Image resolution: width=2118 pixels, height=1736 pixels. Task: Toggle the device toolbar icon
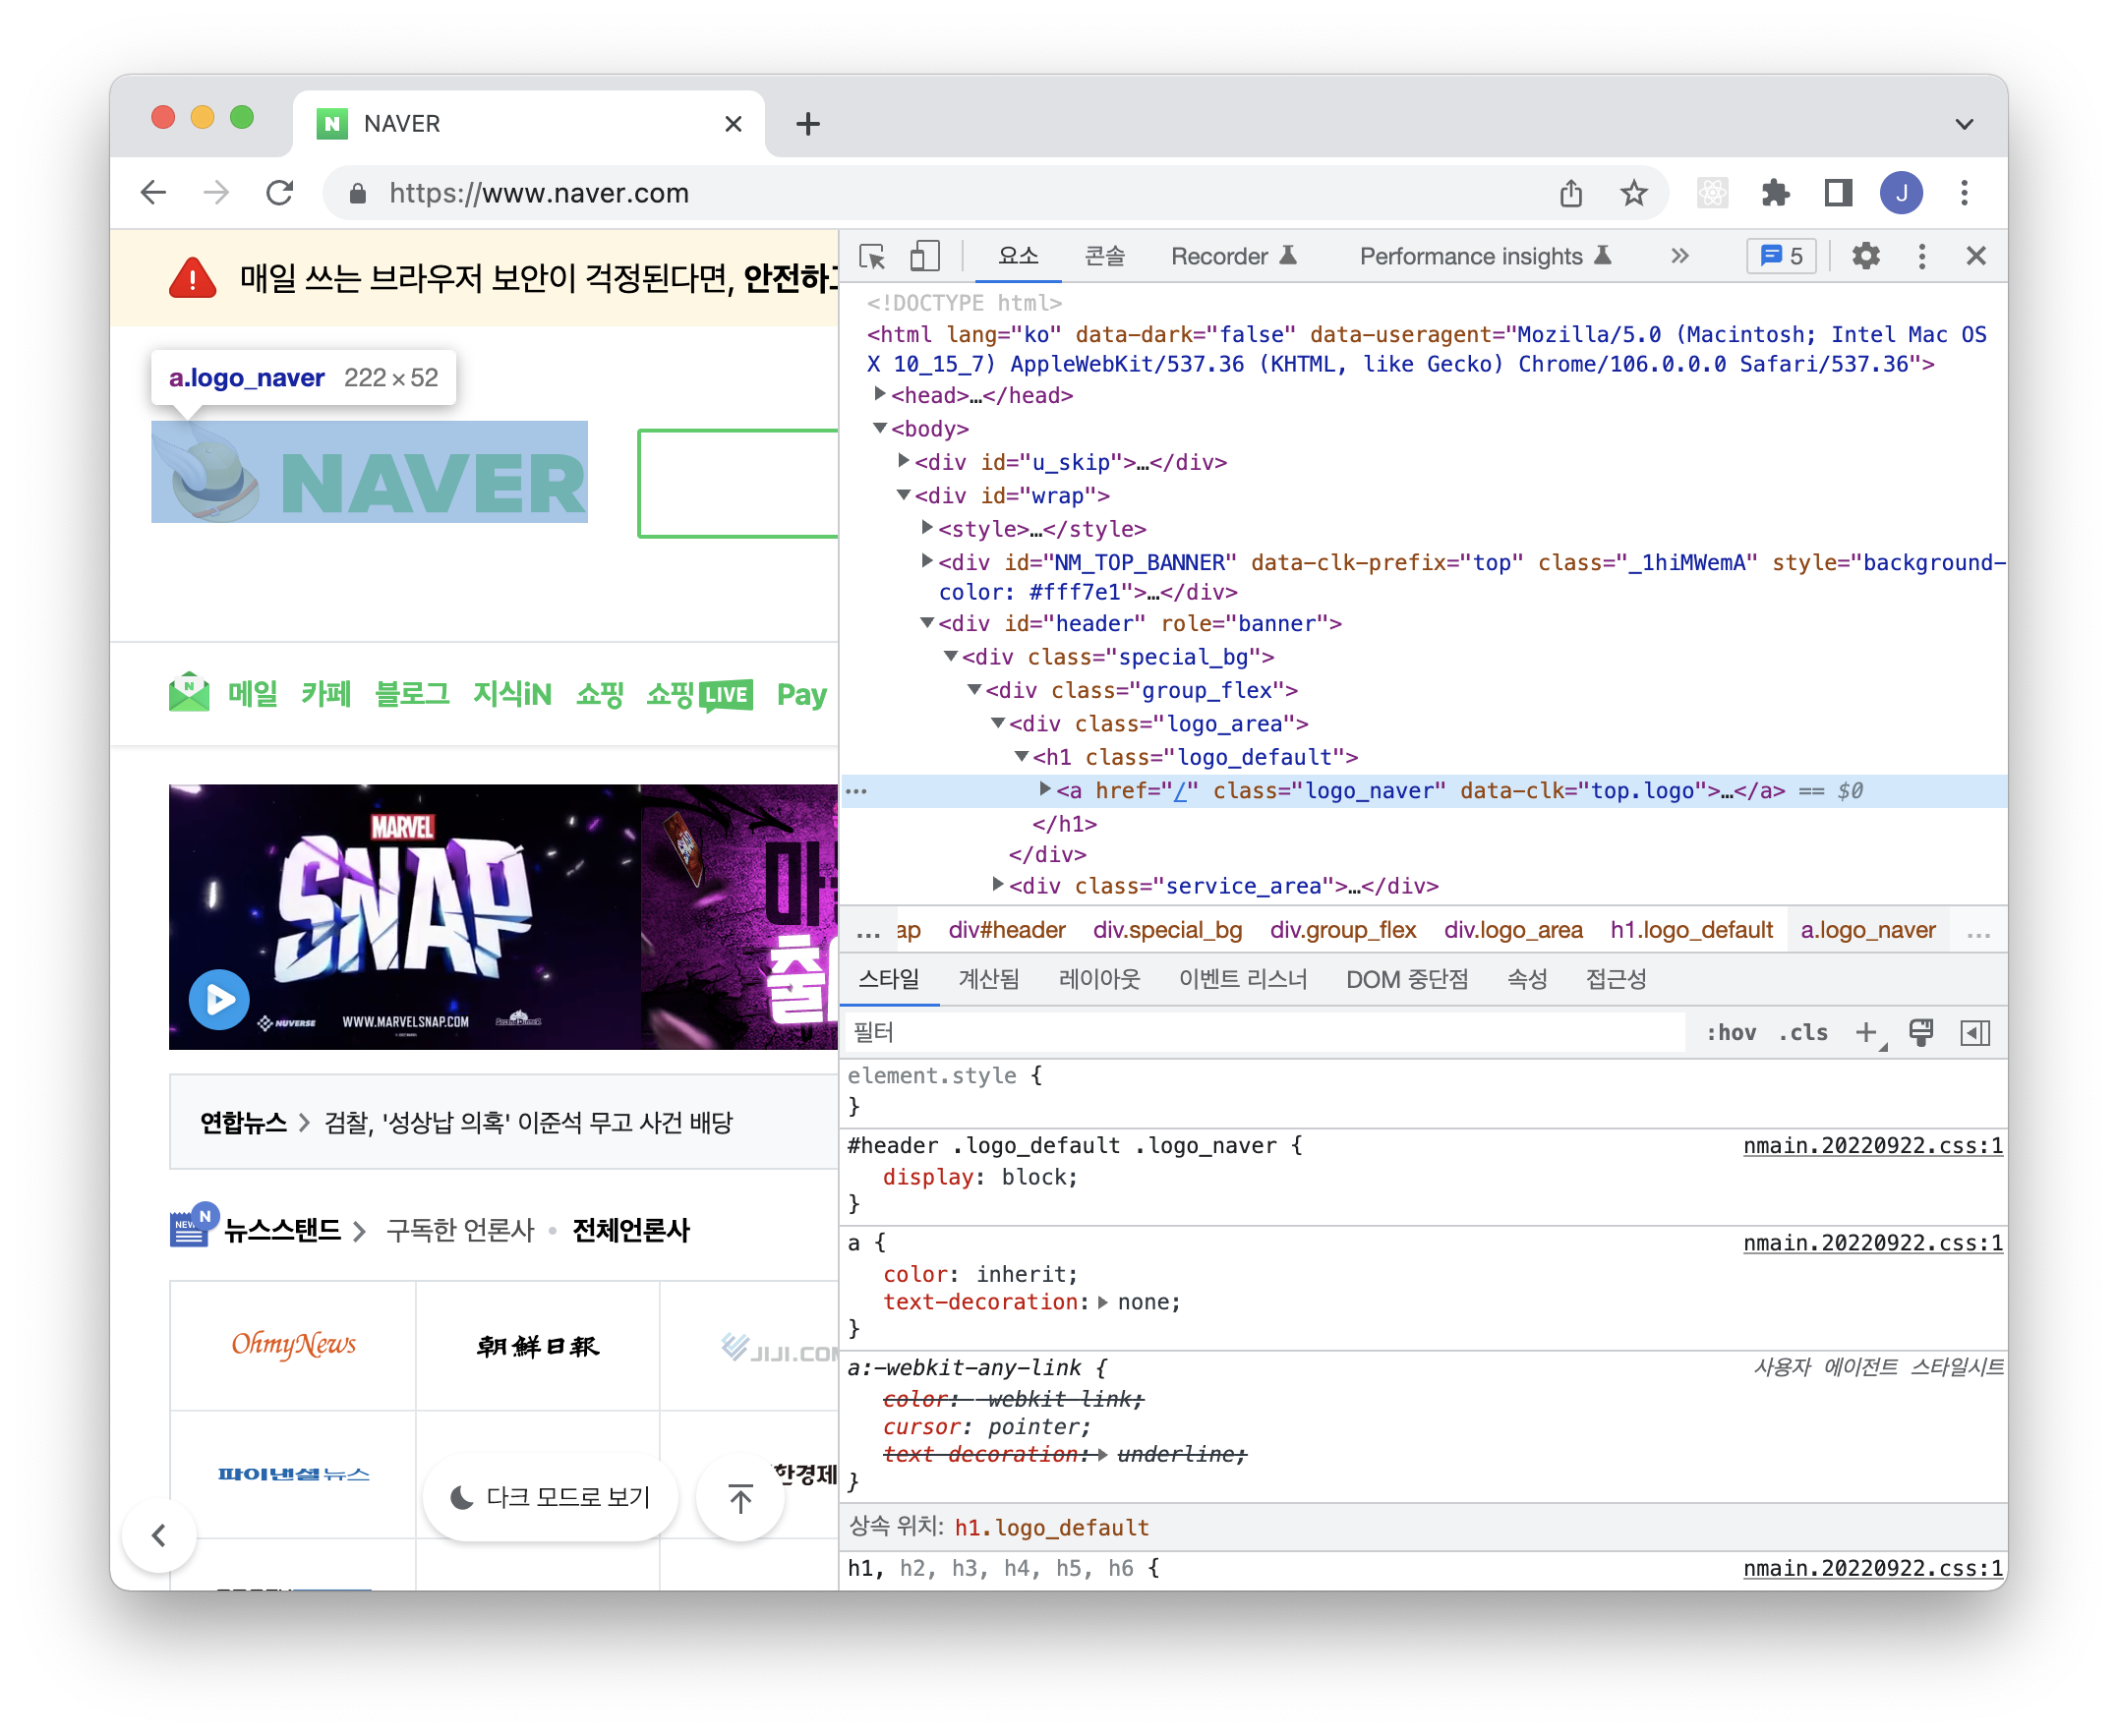925,257
